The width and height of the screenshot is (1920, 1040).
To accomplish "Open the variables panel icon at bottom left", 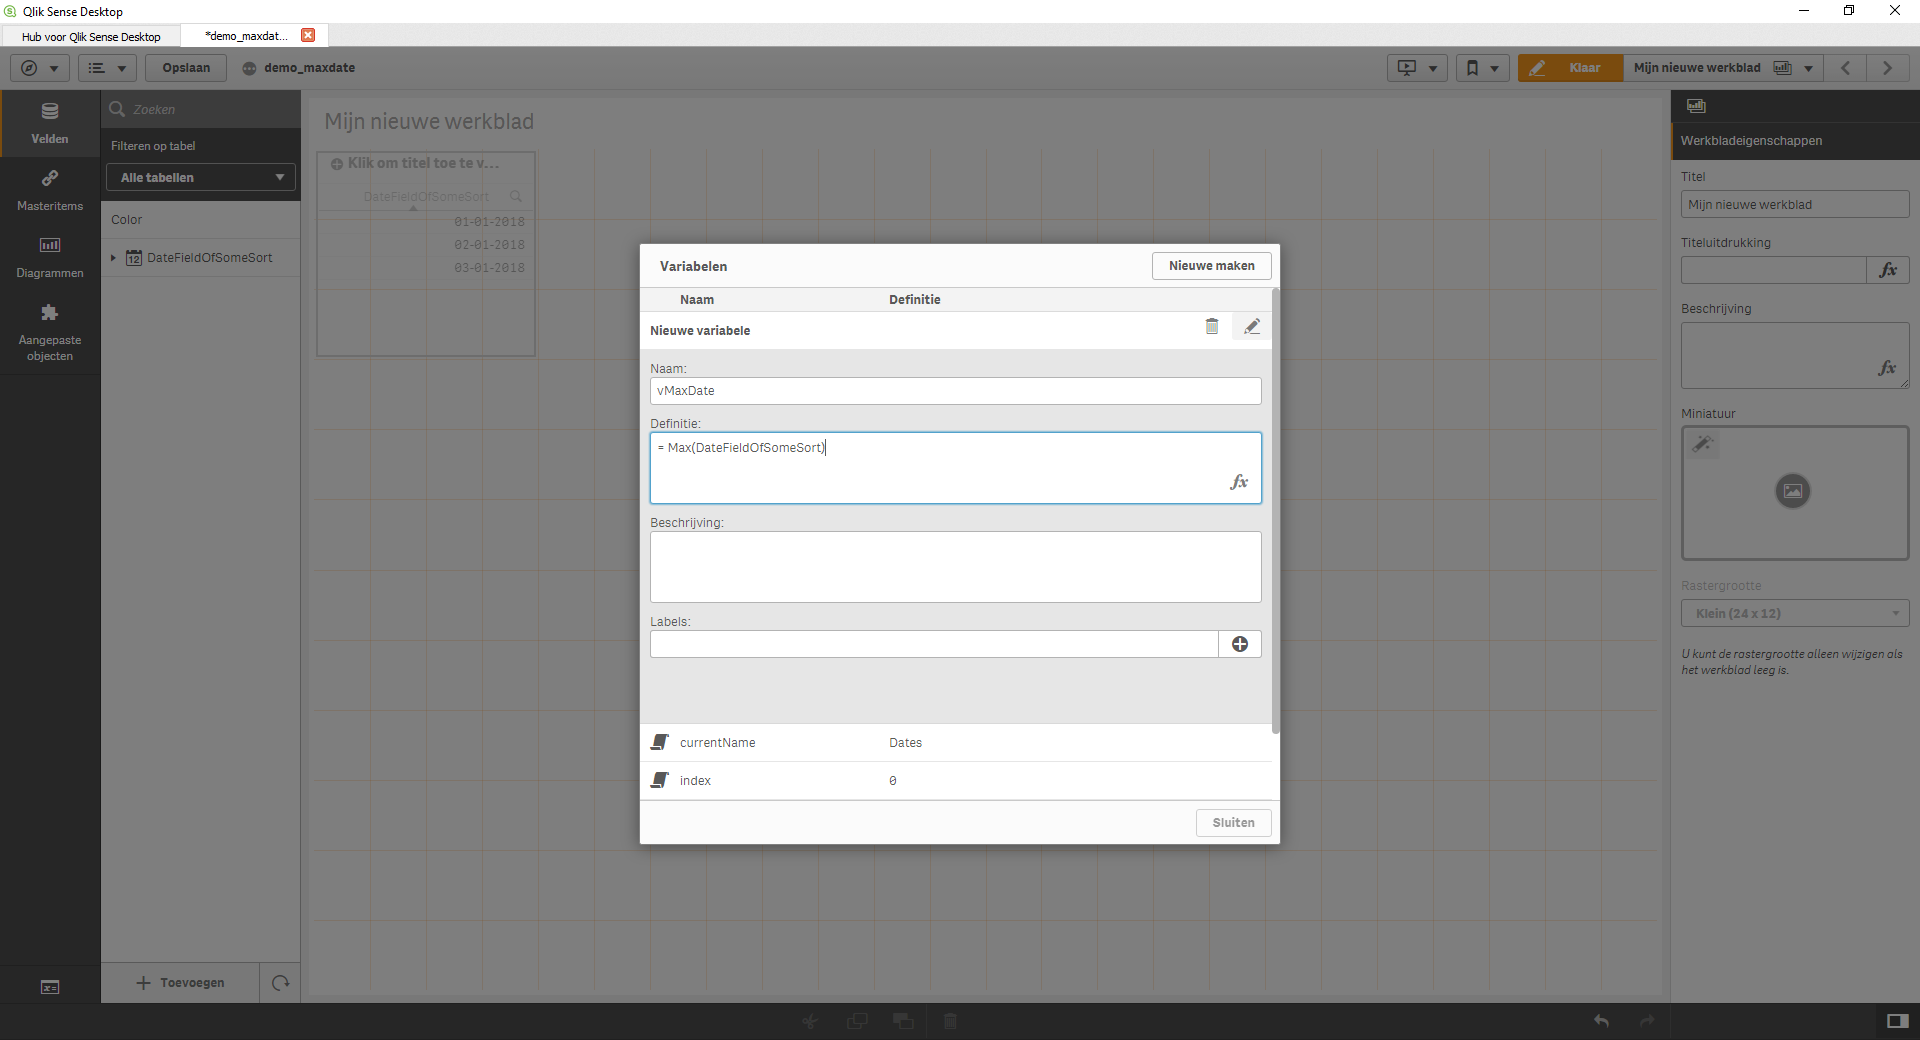I will 50,987.
